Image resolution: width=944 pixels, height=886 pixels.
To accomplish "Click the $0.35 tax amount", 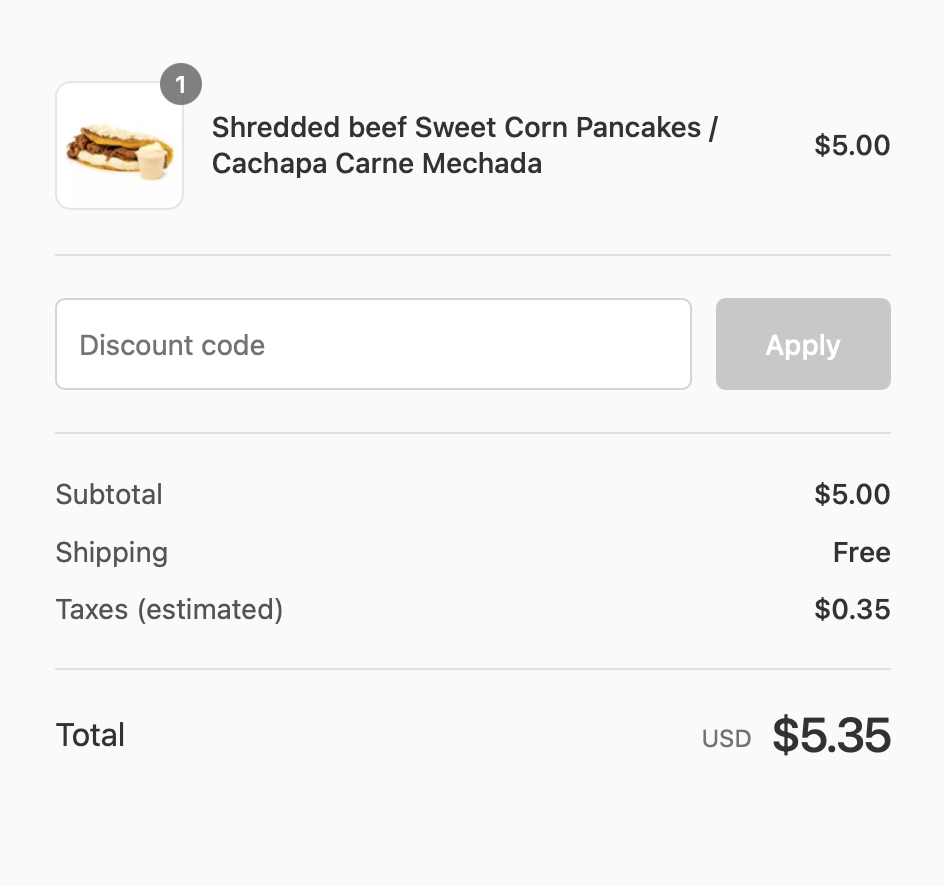I will point(852,610).
